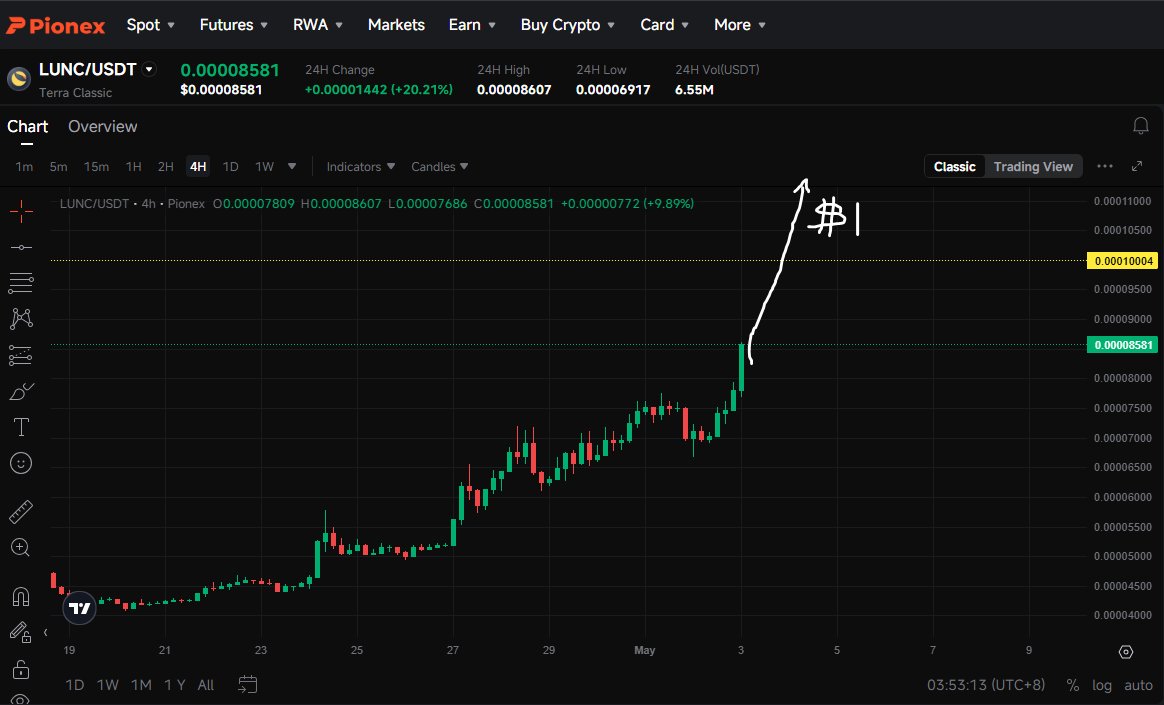Set bottom date range to All
1164x705 pixels.
206,684
